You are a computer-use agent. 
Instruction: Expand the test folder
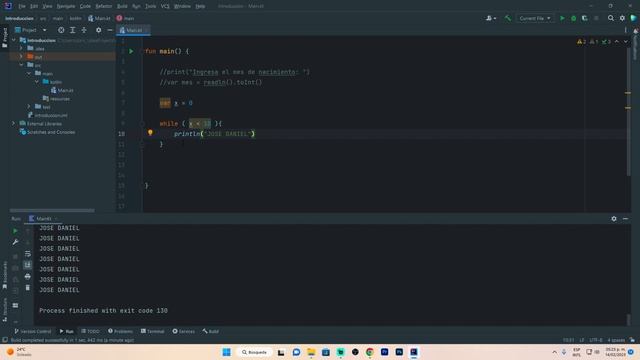[29, 107]
